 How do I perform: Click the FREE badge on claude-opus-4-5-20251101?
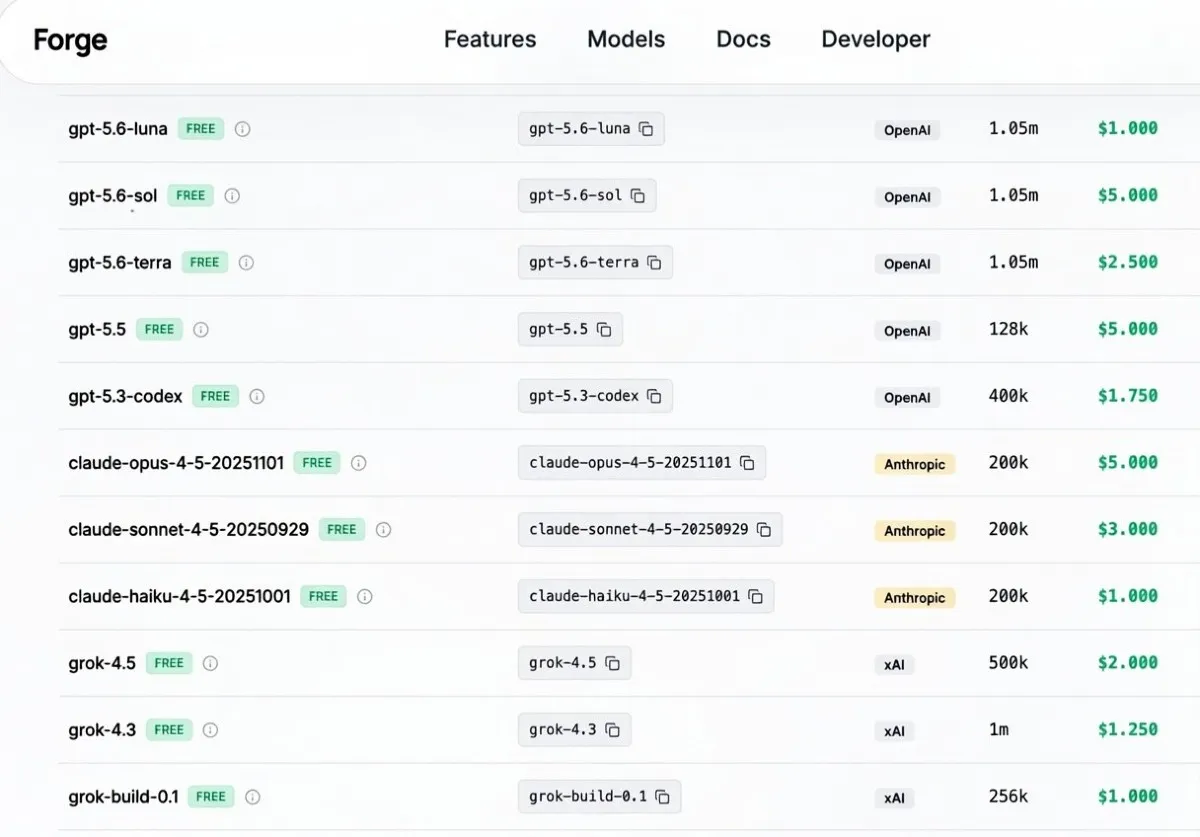coord(317,463)
